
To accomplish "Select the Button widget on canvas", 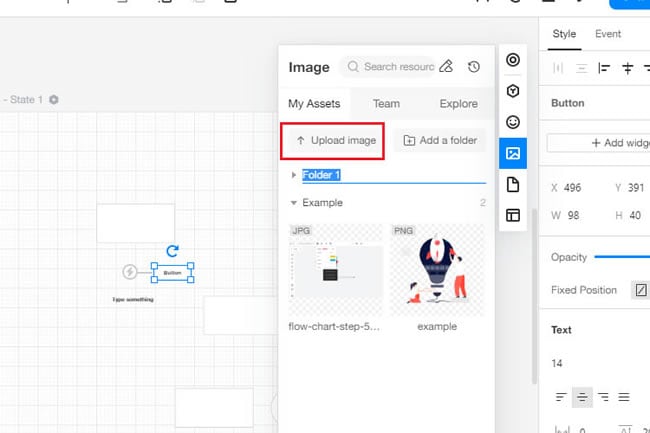I will [x=172, y=273].
